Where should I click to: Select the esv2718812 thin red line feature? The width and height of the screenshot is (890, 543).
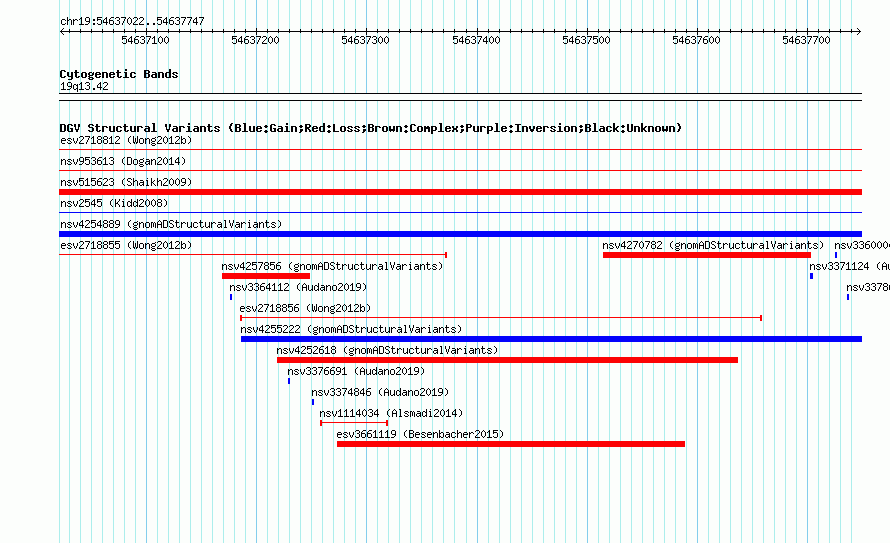point(460,150)
